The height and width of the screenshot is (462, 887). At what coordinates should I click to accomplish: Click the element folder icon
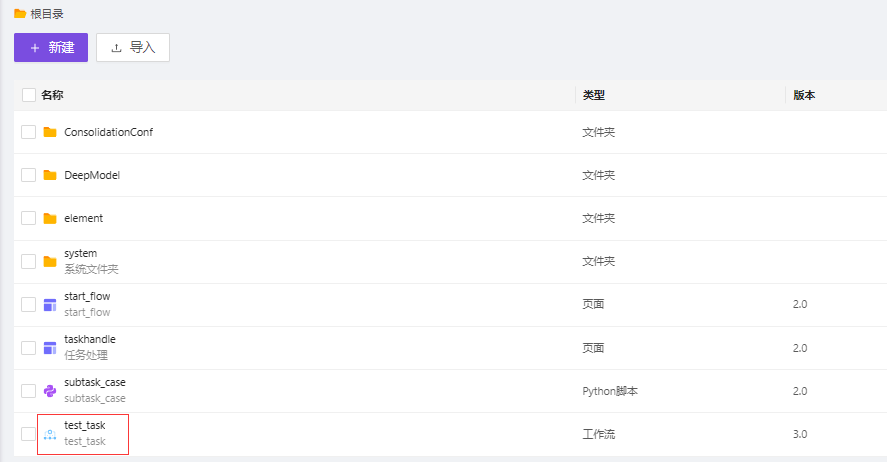coord(50,218)
